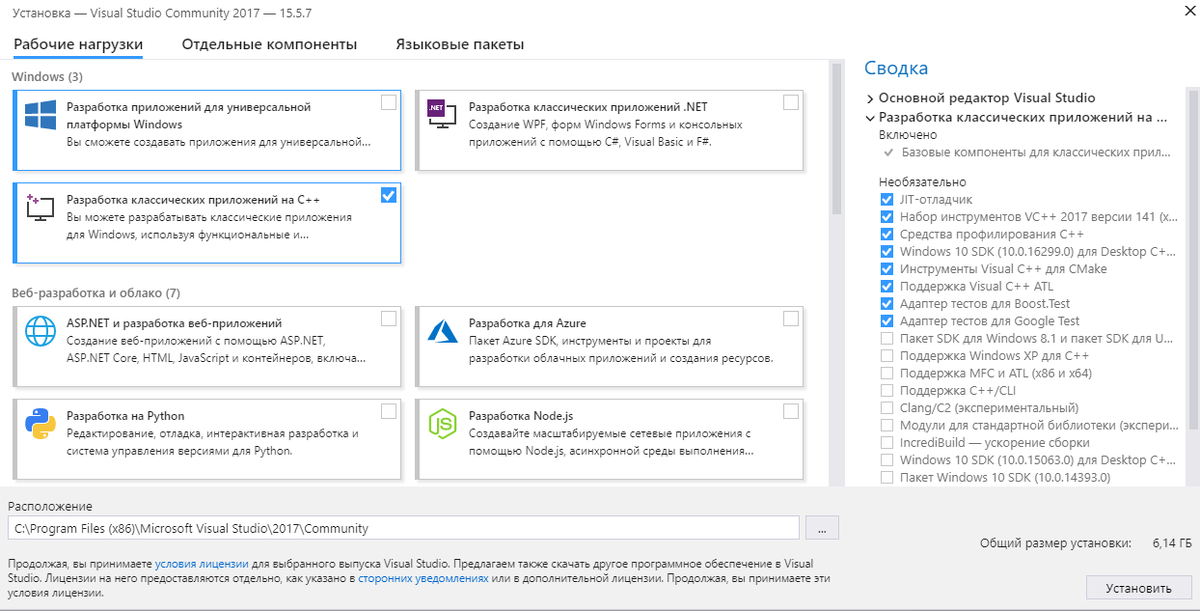Uncheck Средства профилирования C++ option
The height and width of the screenshot is (611, 1200).
887,234
